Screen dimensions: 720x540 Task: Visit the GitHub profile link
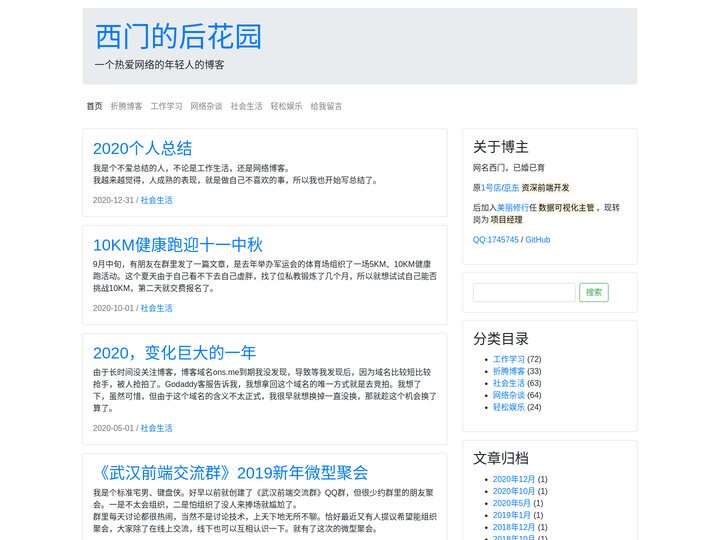point(538,240)
